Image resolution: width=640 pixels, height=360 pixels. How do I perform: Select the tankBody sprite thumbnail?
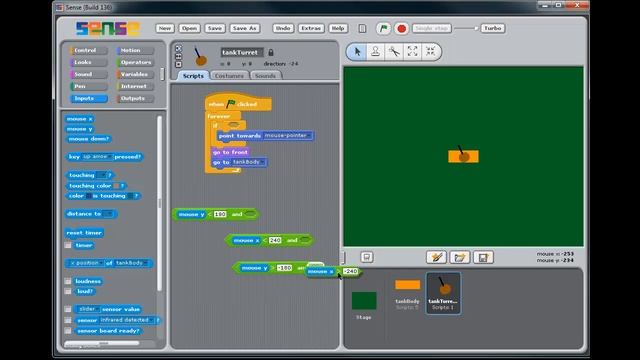pyautogui.click(x=407, y=294)
